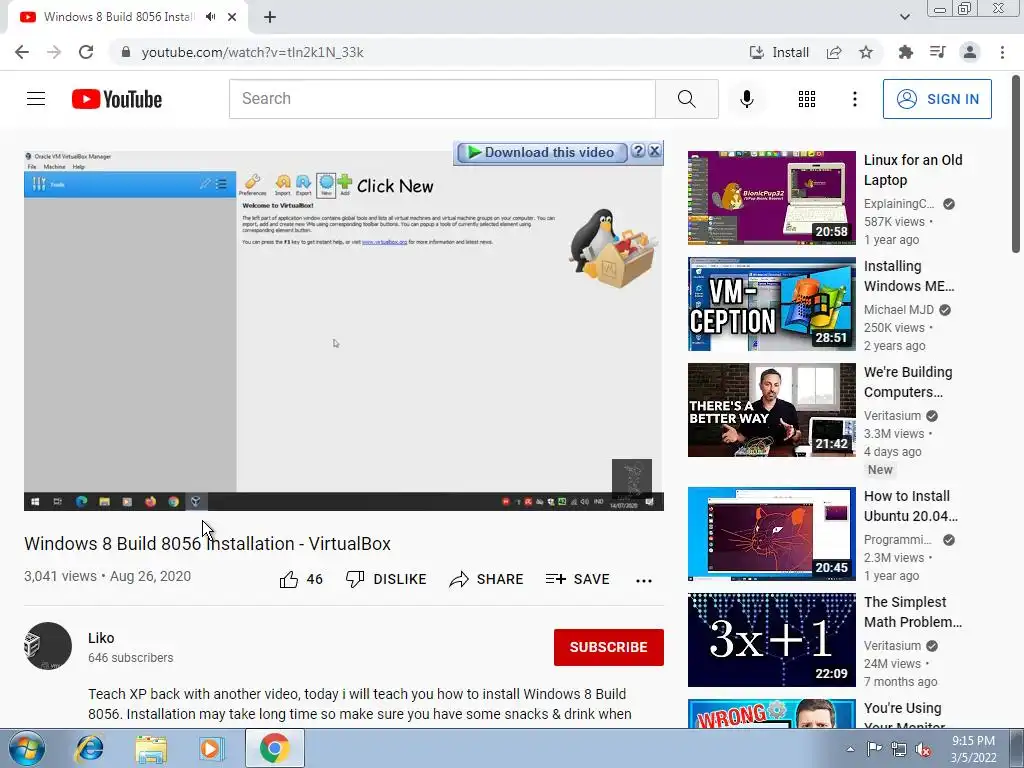Click the address bar URL
This screenshot has height=768, width=1024.
coord(252,52)
